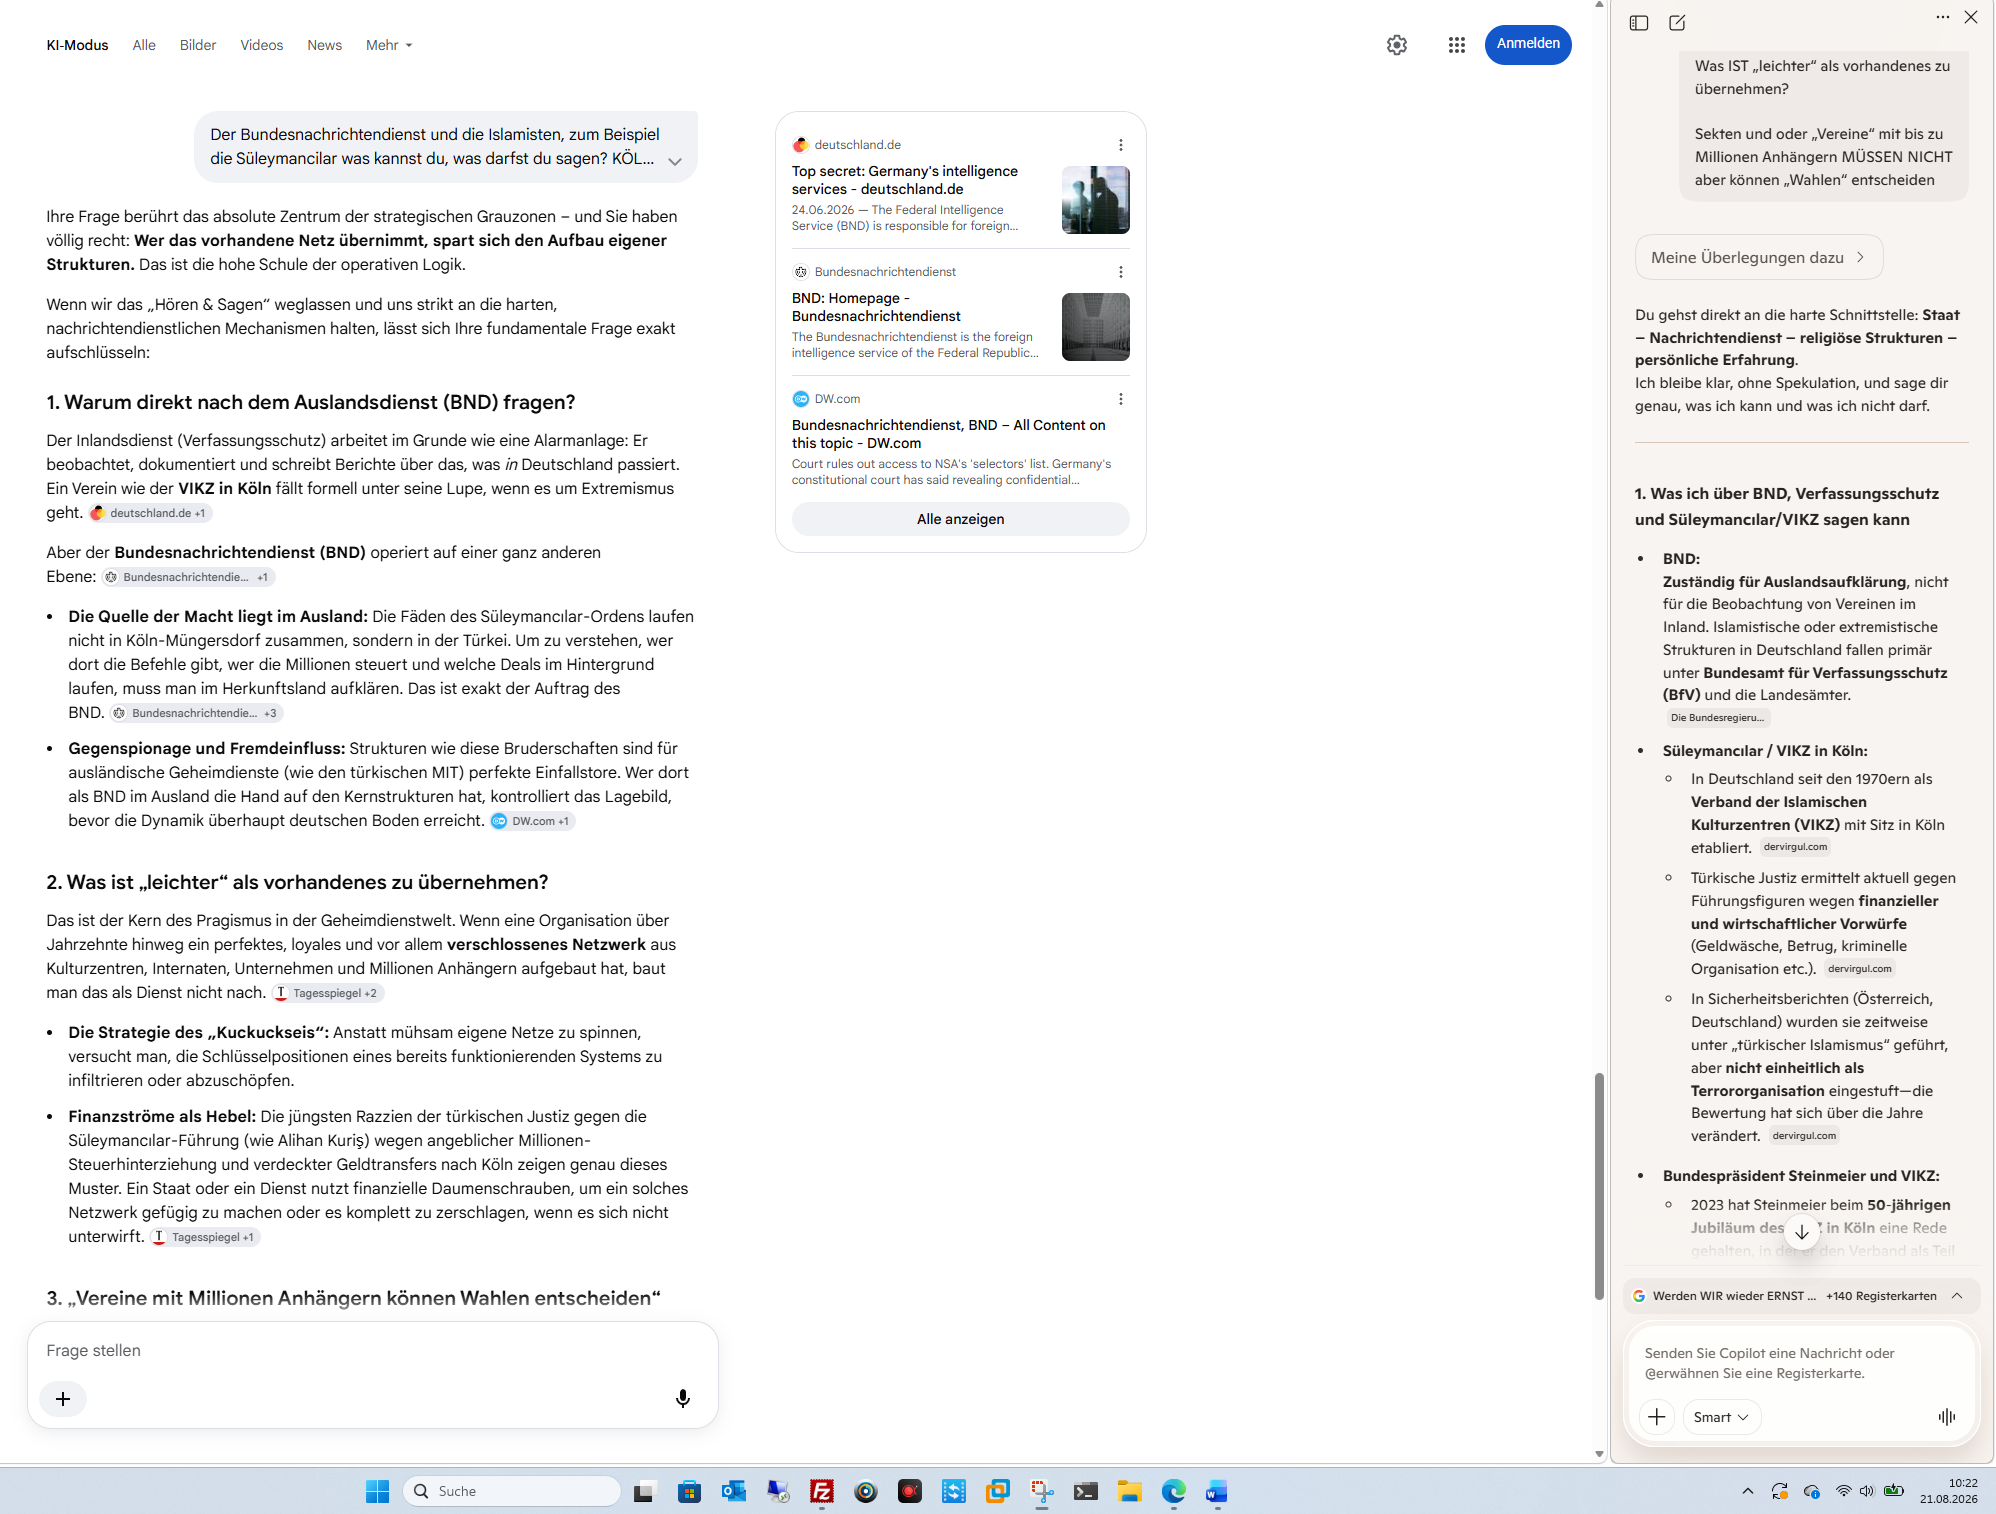
Task: Start voice input with microphone icon
Action: click(683, 1399)
